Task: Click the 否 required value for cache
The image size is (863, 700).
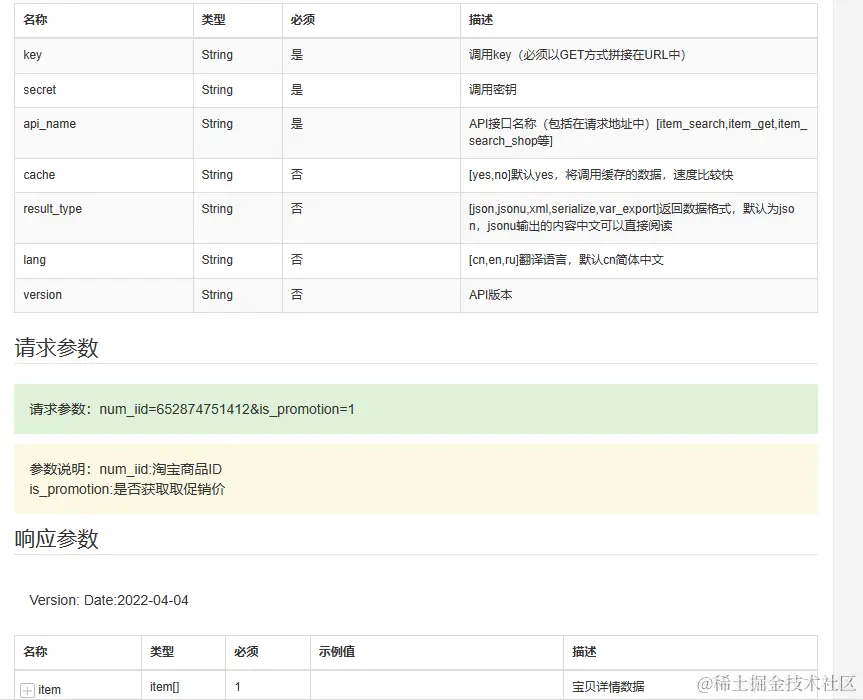Action: [297, 175]
